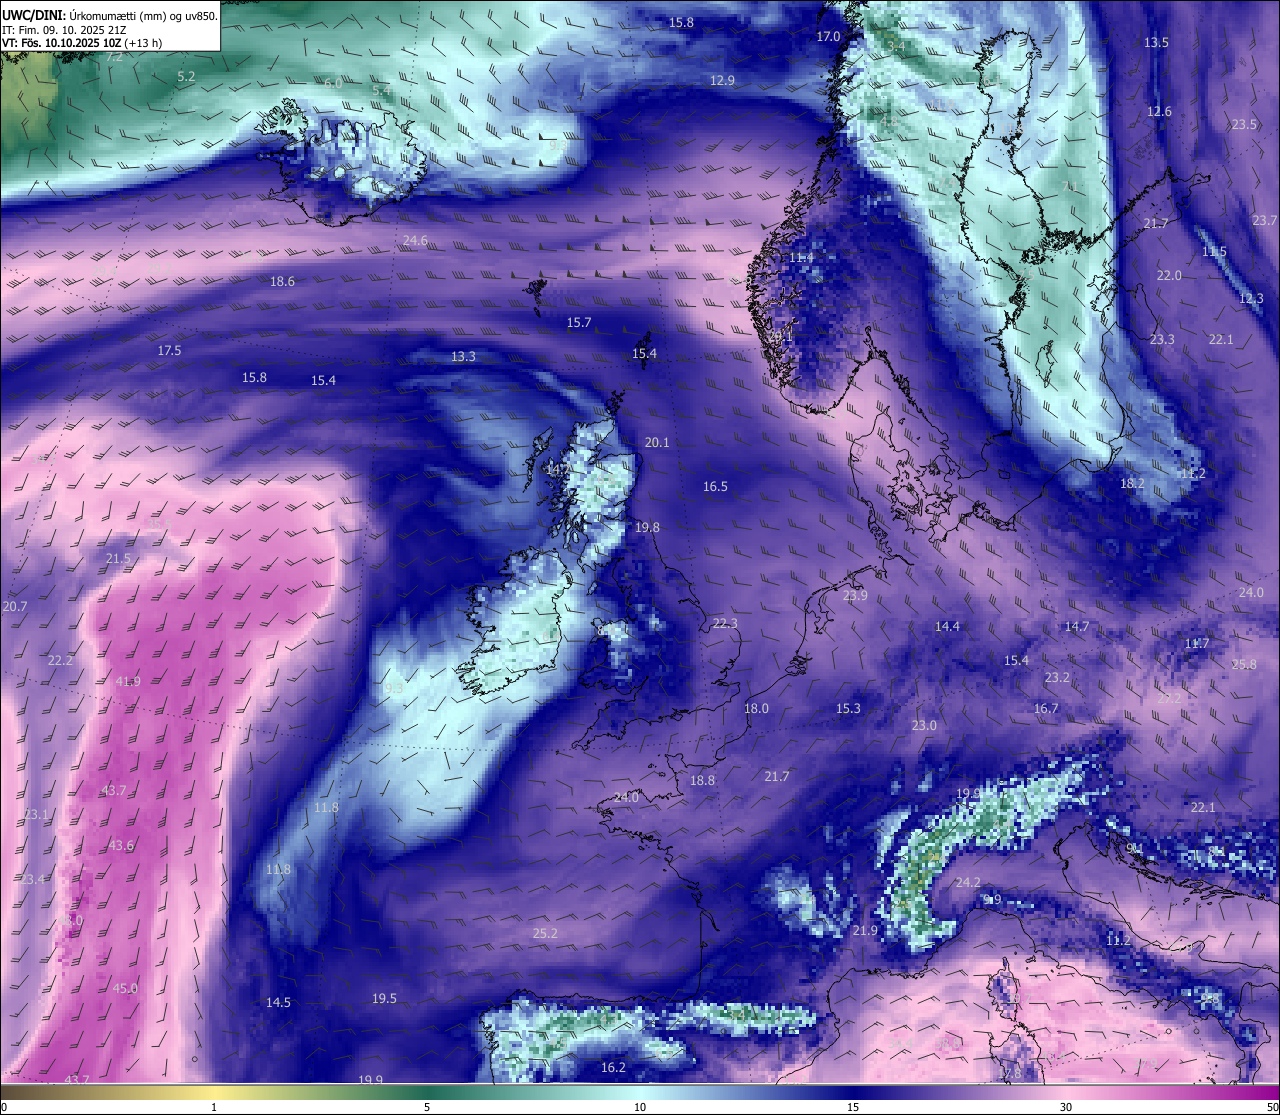
Task: Click the 13.5 value label
Action: (1156, 42)
